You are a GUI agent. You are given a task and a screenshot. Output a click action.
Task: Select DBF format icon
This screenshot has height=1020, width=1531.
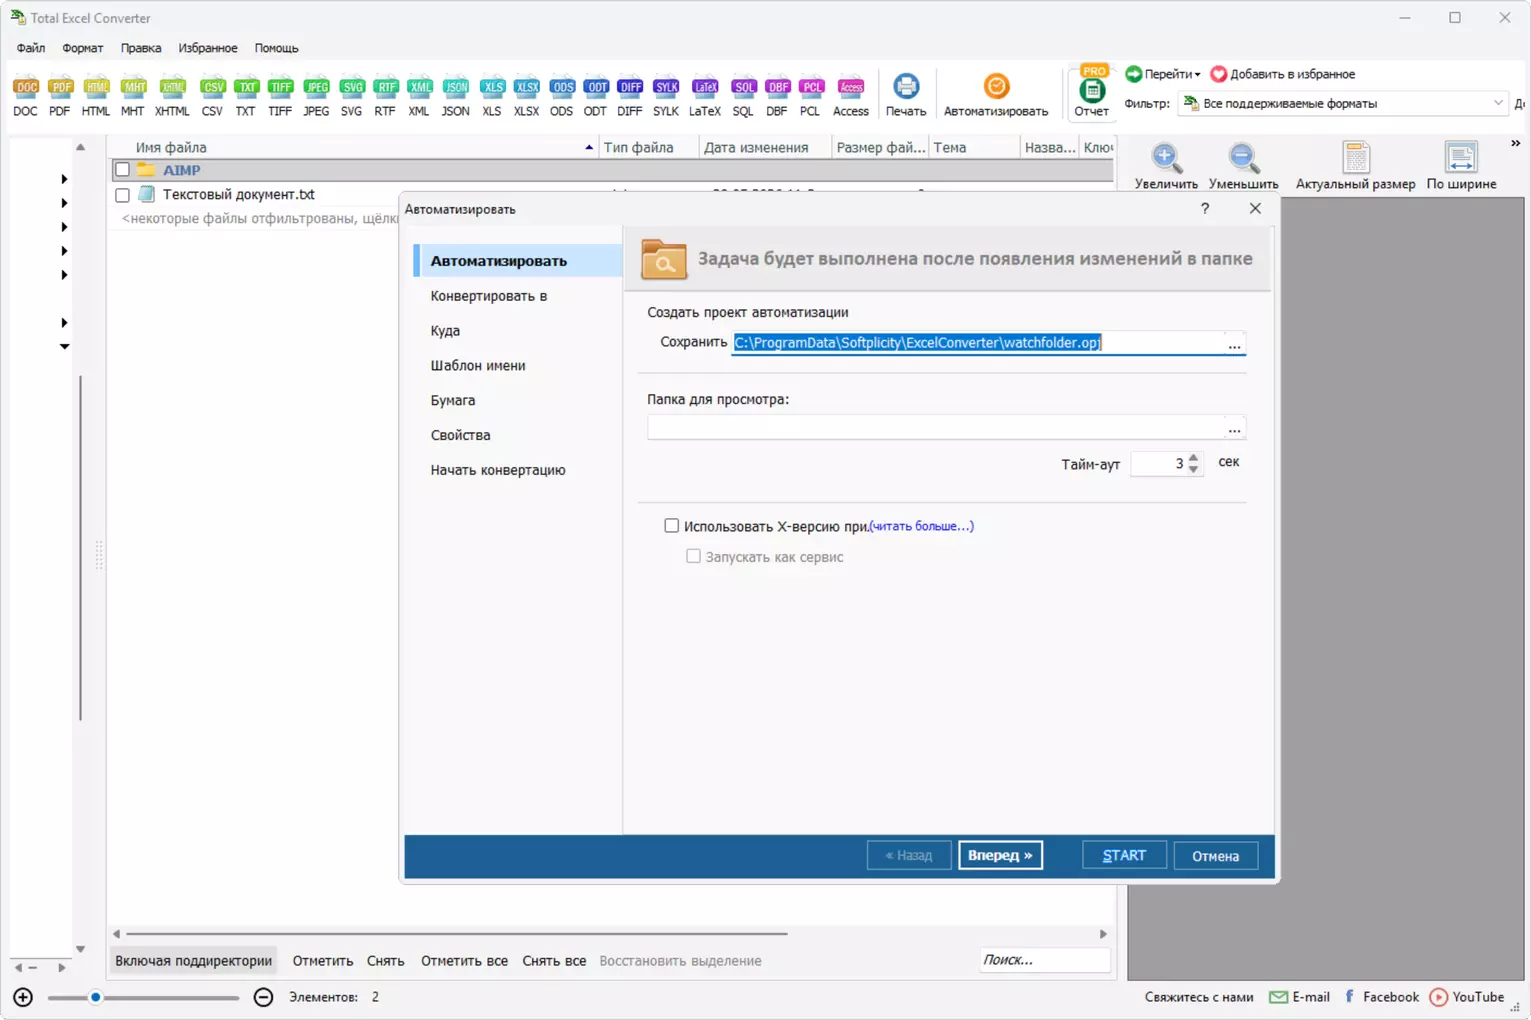tap(777, 95)
